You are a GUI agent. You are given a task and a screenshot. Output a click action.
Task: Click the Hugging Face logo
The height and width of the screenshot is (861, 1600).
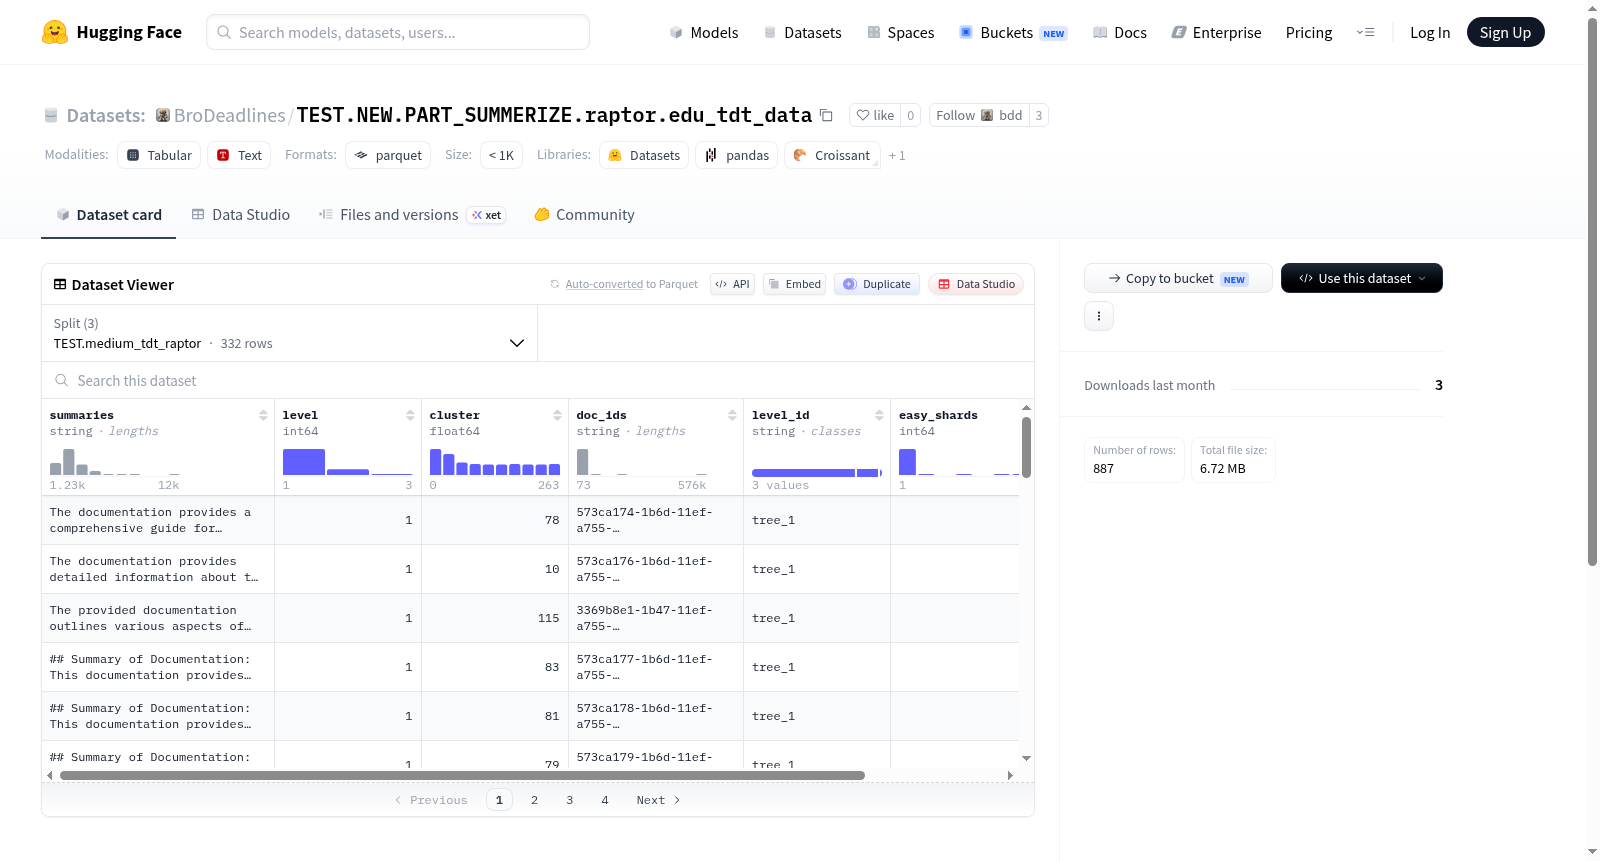pos(112,32)
